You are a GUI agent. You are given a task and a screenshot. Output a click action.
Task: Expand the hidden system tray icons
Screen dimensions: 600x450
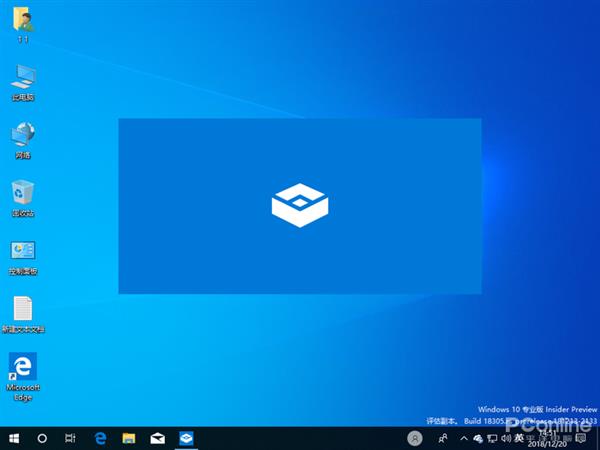coord(464,439)
